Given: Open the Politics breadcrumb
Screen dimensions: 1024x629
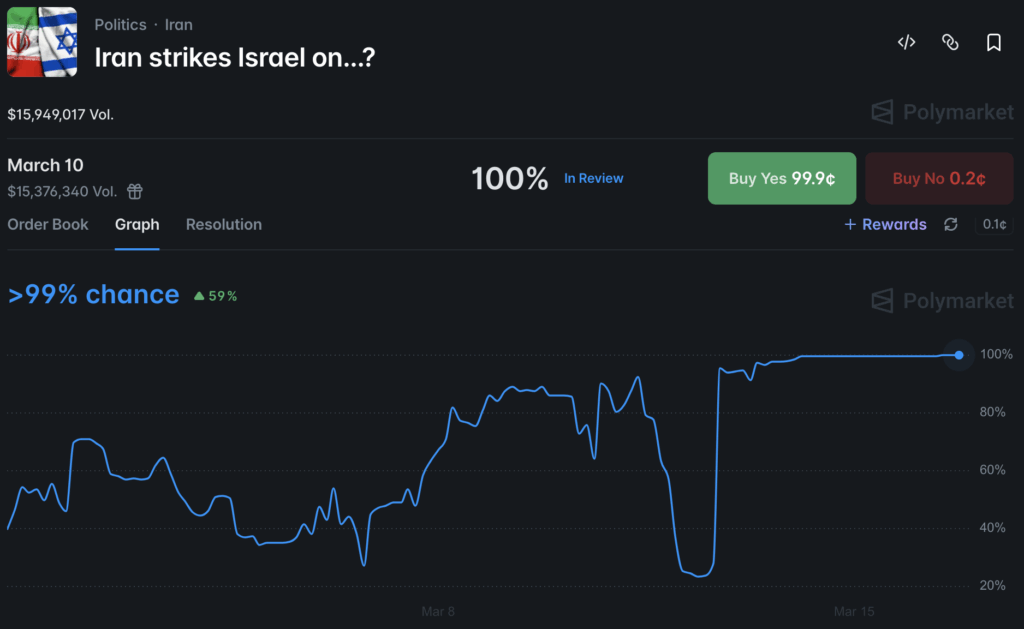Looking at the screenshot, I should [x=120, y=24].
